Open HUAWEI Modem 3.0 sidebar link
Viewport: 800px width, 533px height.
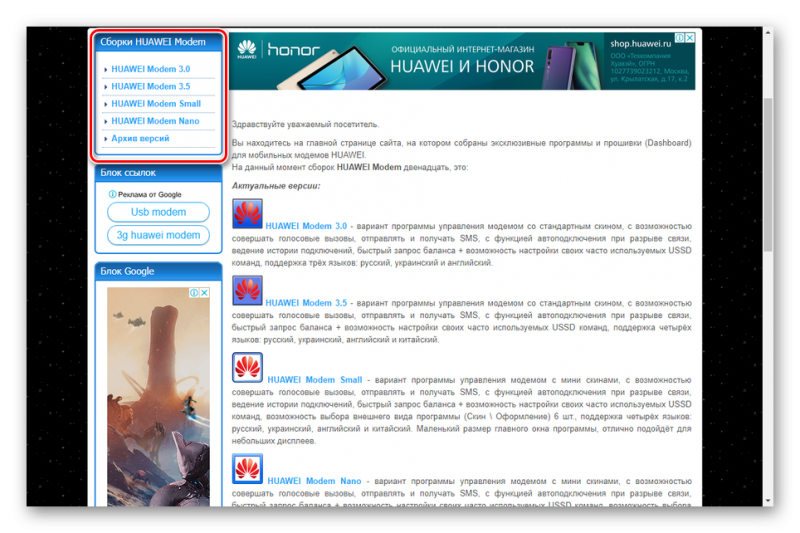[x=151, y=69]
